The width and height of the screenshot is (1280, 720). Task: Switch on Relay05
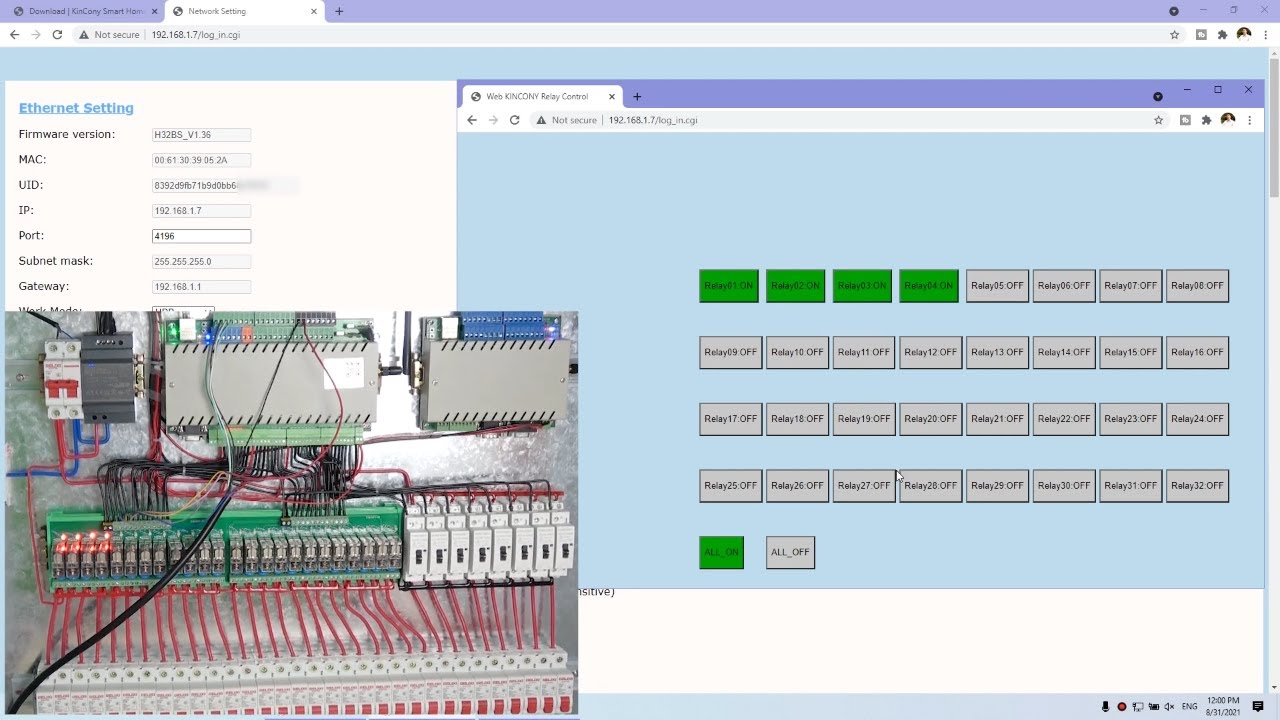click(997, 286)
